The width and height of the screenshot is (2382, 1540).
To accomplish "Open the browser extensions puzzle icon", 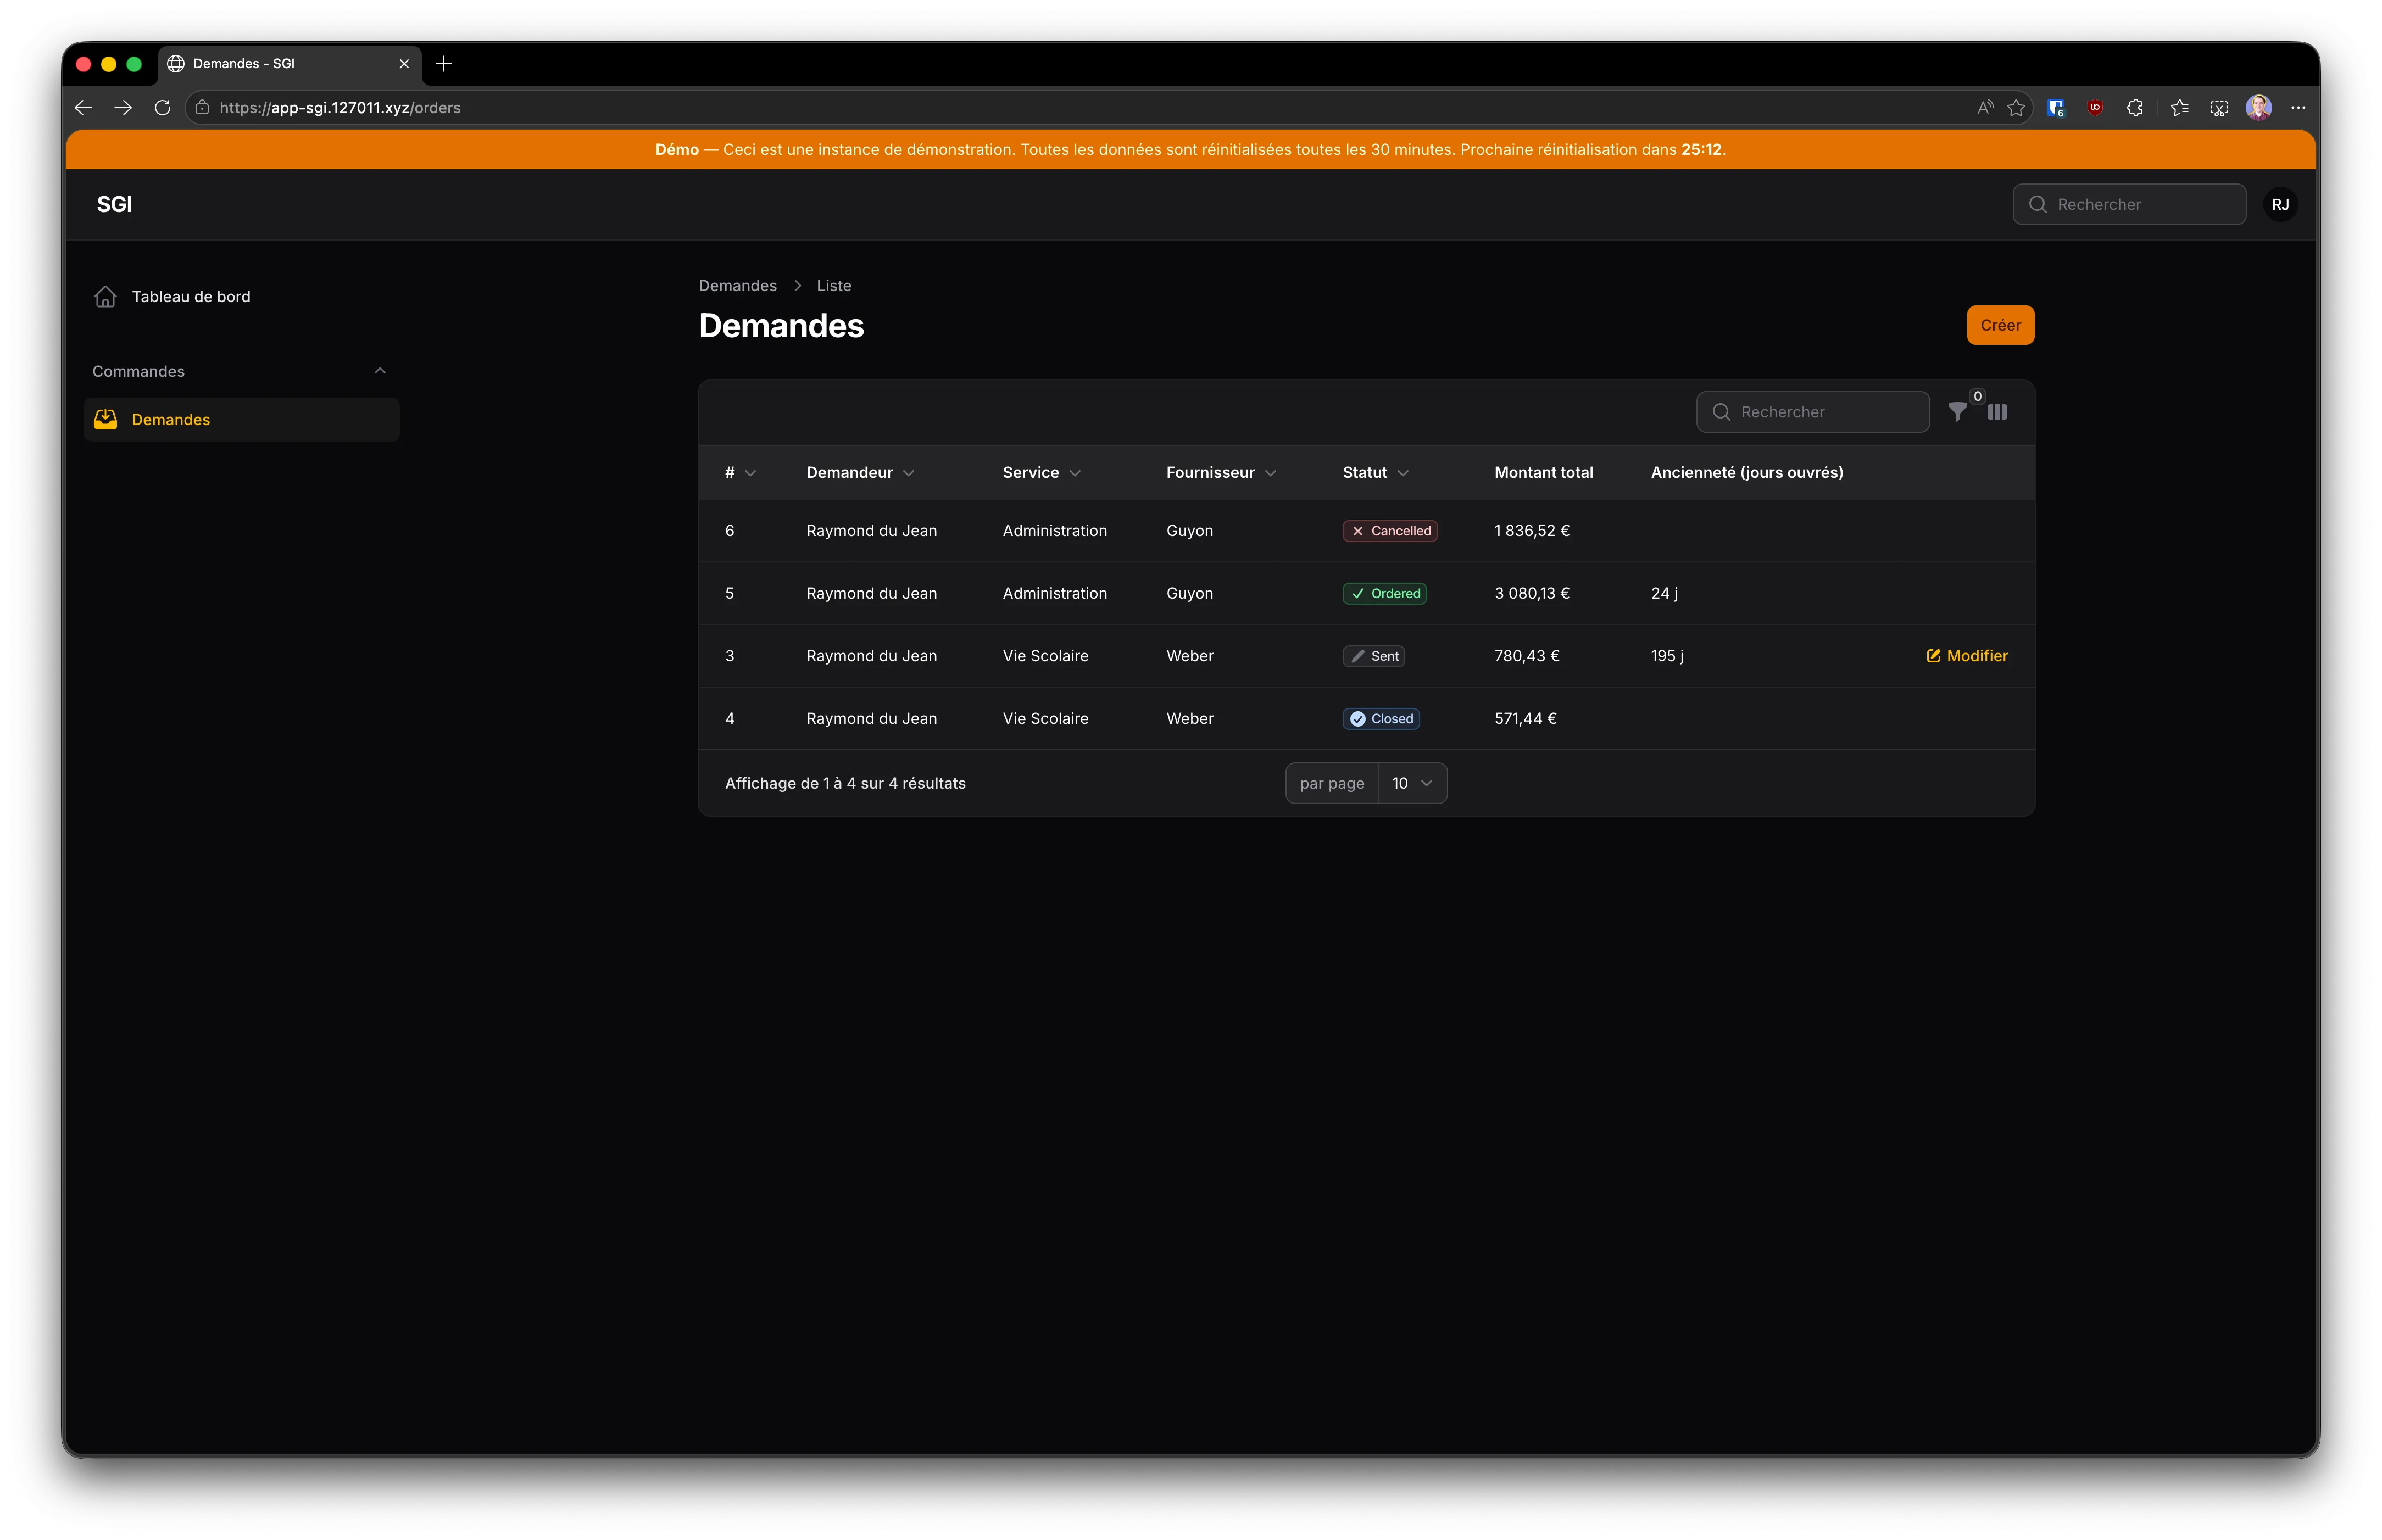I will click(x=2135, y=108).
